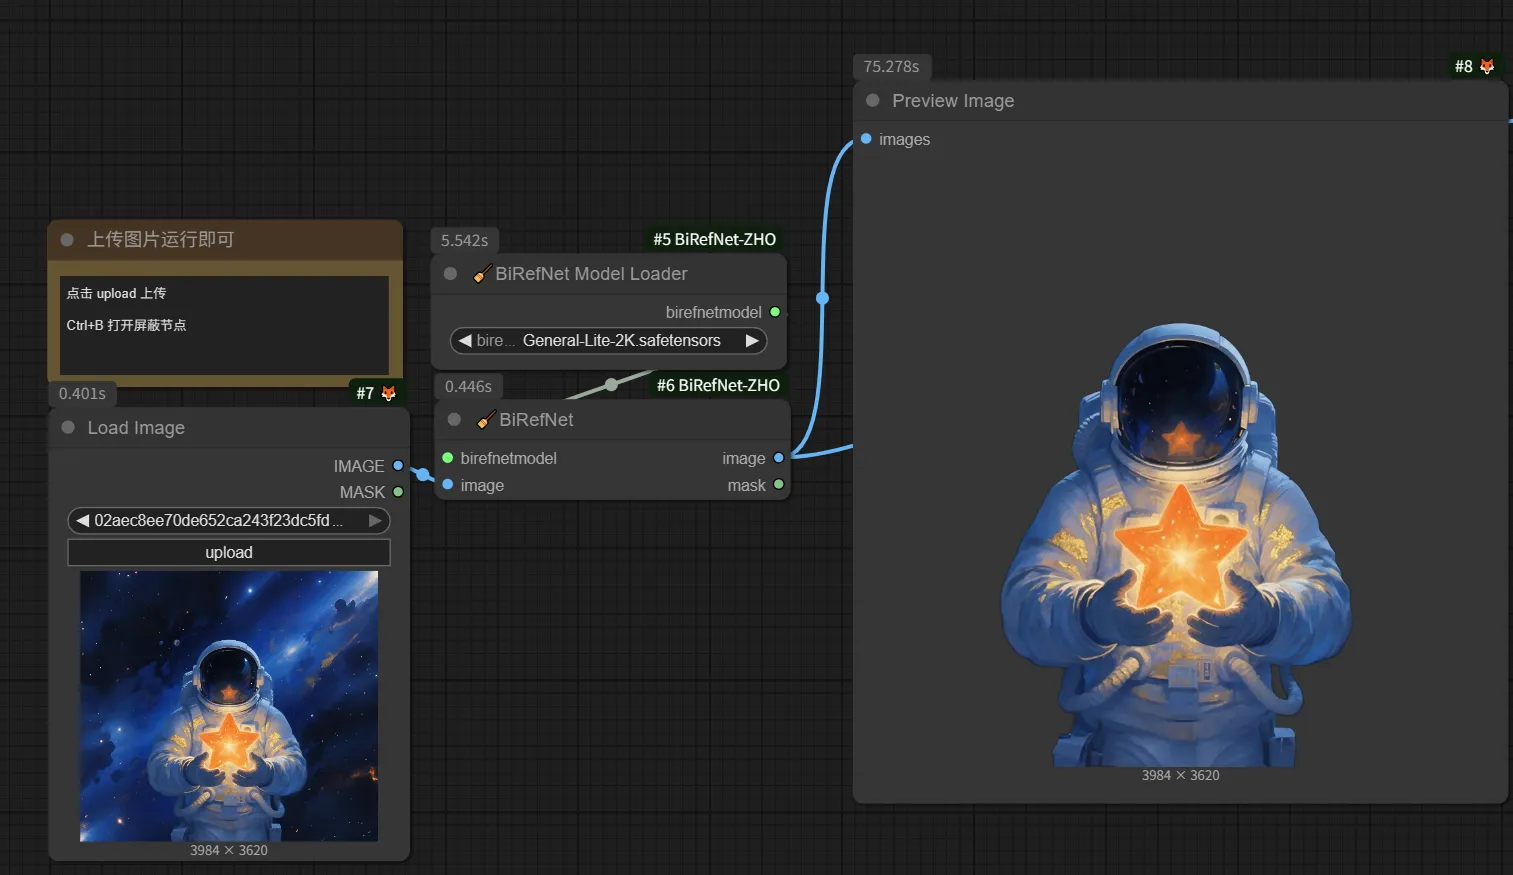Click the mask output socket on BiRefNet

pyautogui.click(x=779, y=485)
